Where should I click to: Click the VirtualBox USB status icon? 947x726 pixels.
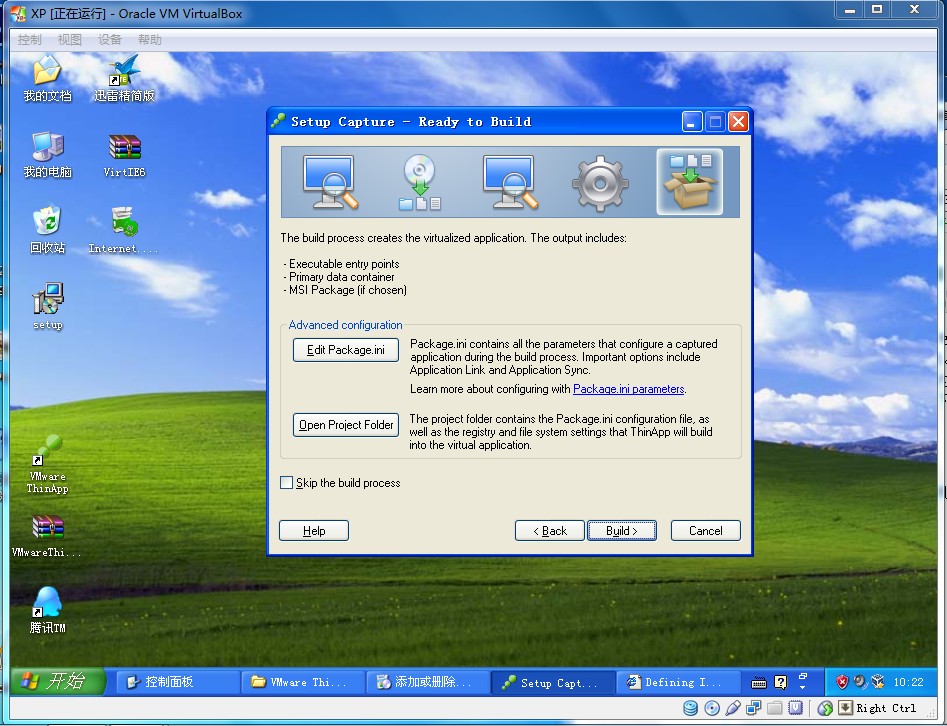(733, 708)
